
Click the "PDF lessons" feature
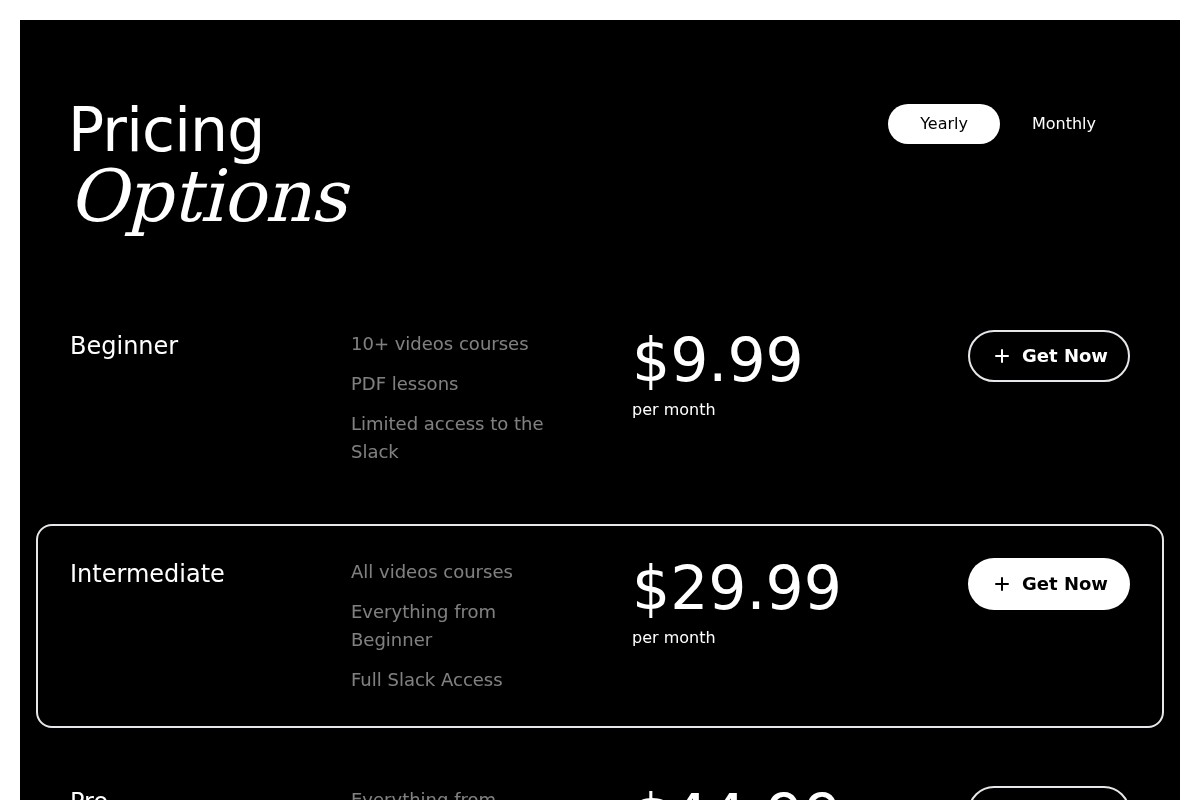pos(404,384)
